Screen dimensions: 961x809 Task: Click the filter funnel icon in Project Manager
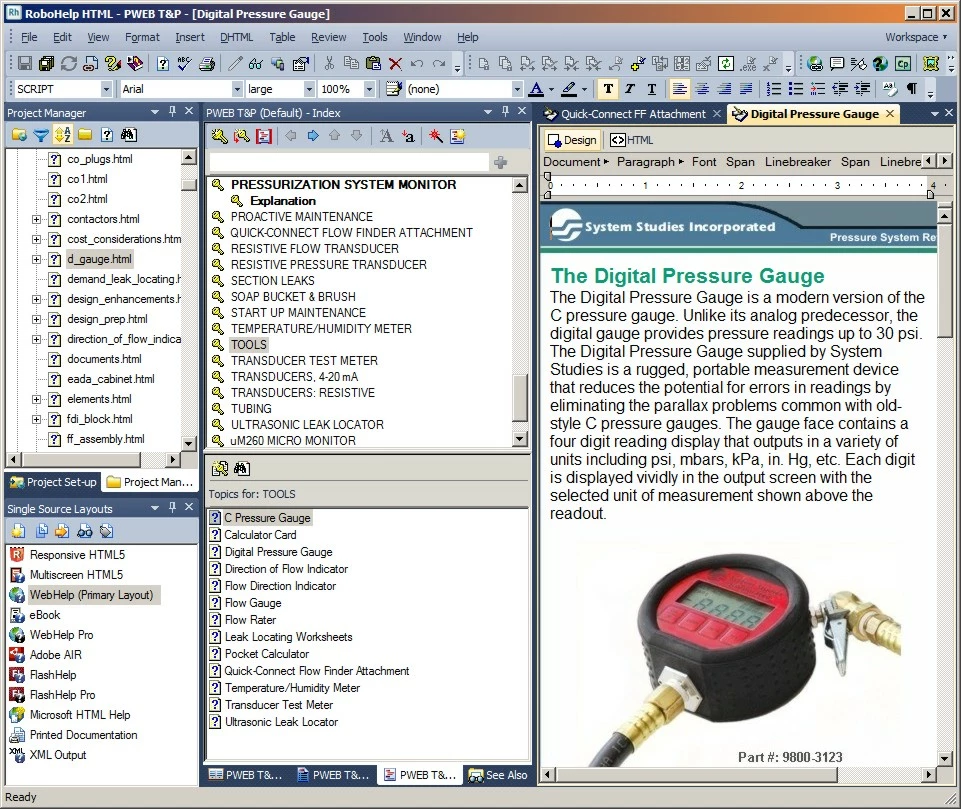[x=40, y=135]
